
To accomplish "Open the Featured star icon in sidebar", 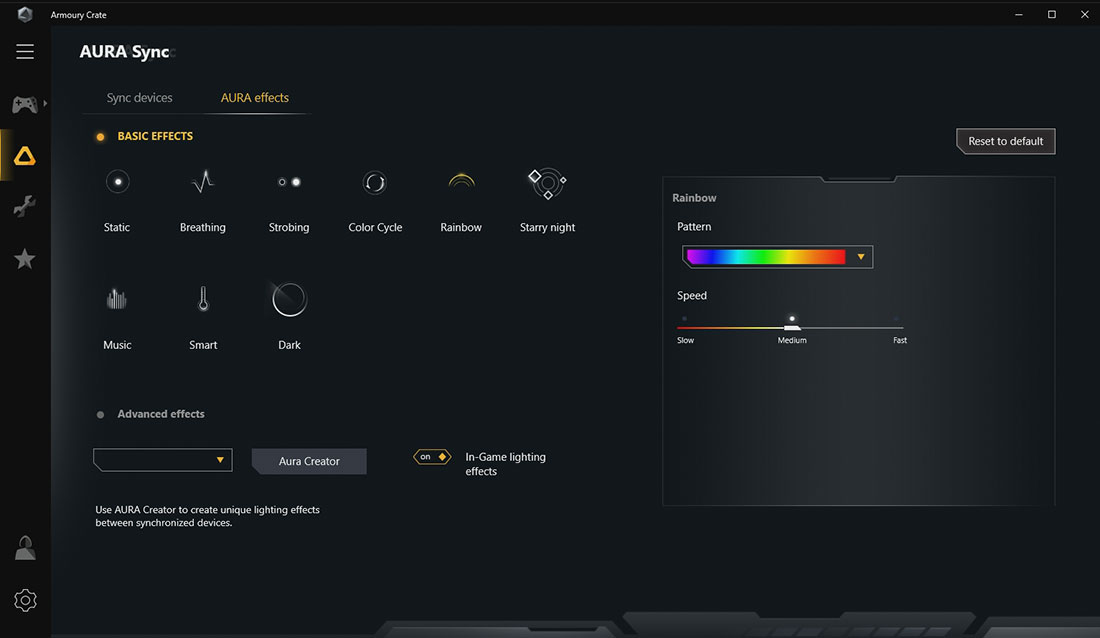I will click(x=25, y=259).
